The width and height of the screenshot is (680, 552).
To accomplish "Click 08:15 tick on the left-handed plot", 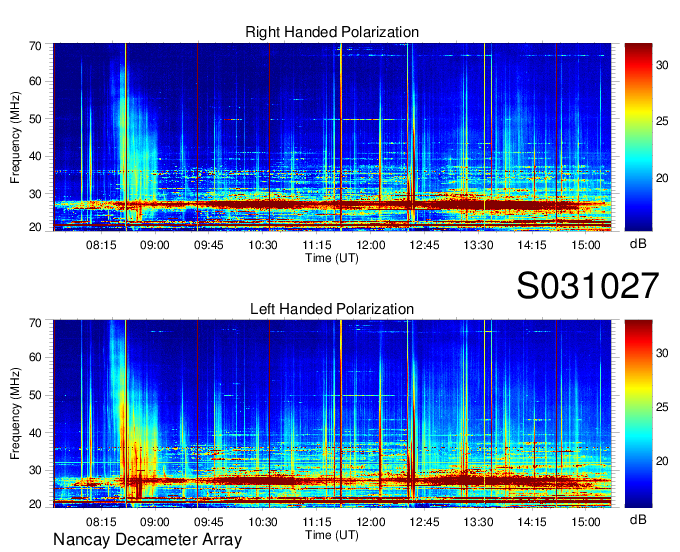I will point(101,522).
